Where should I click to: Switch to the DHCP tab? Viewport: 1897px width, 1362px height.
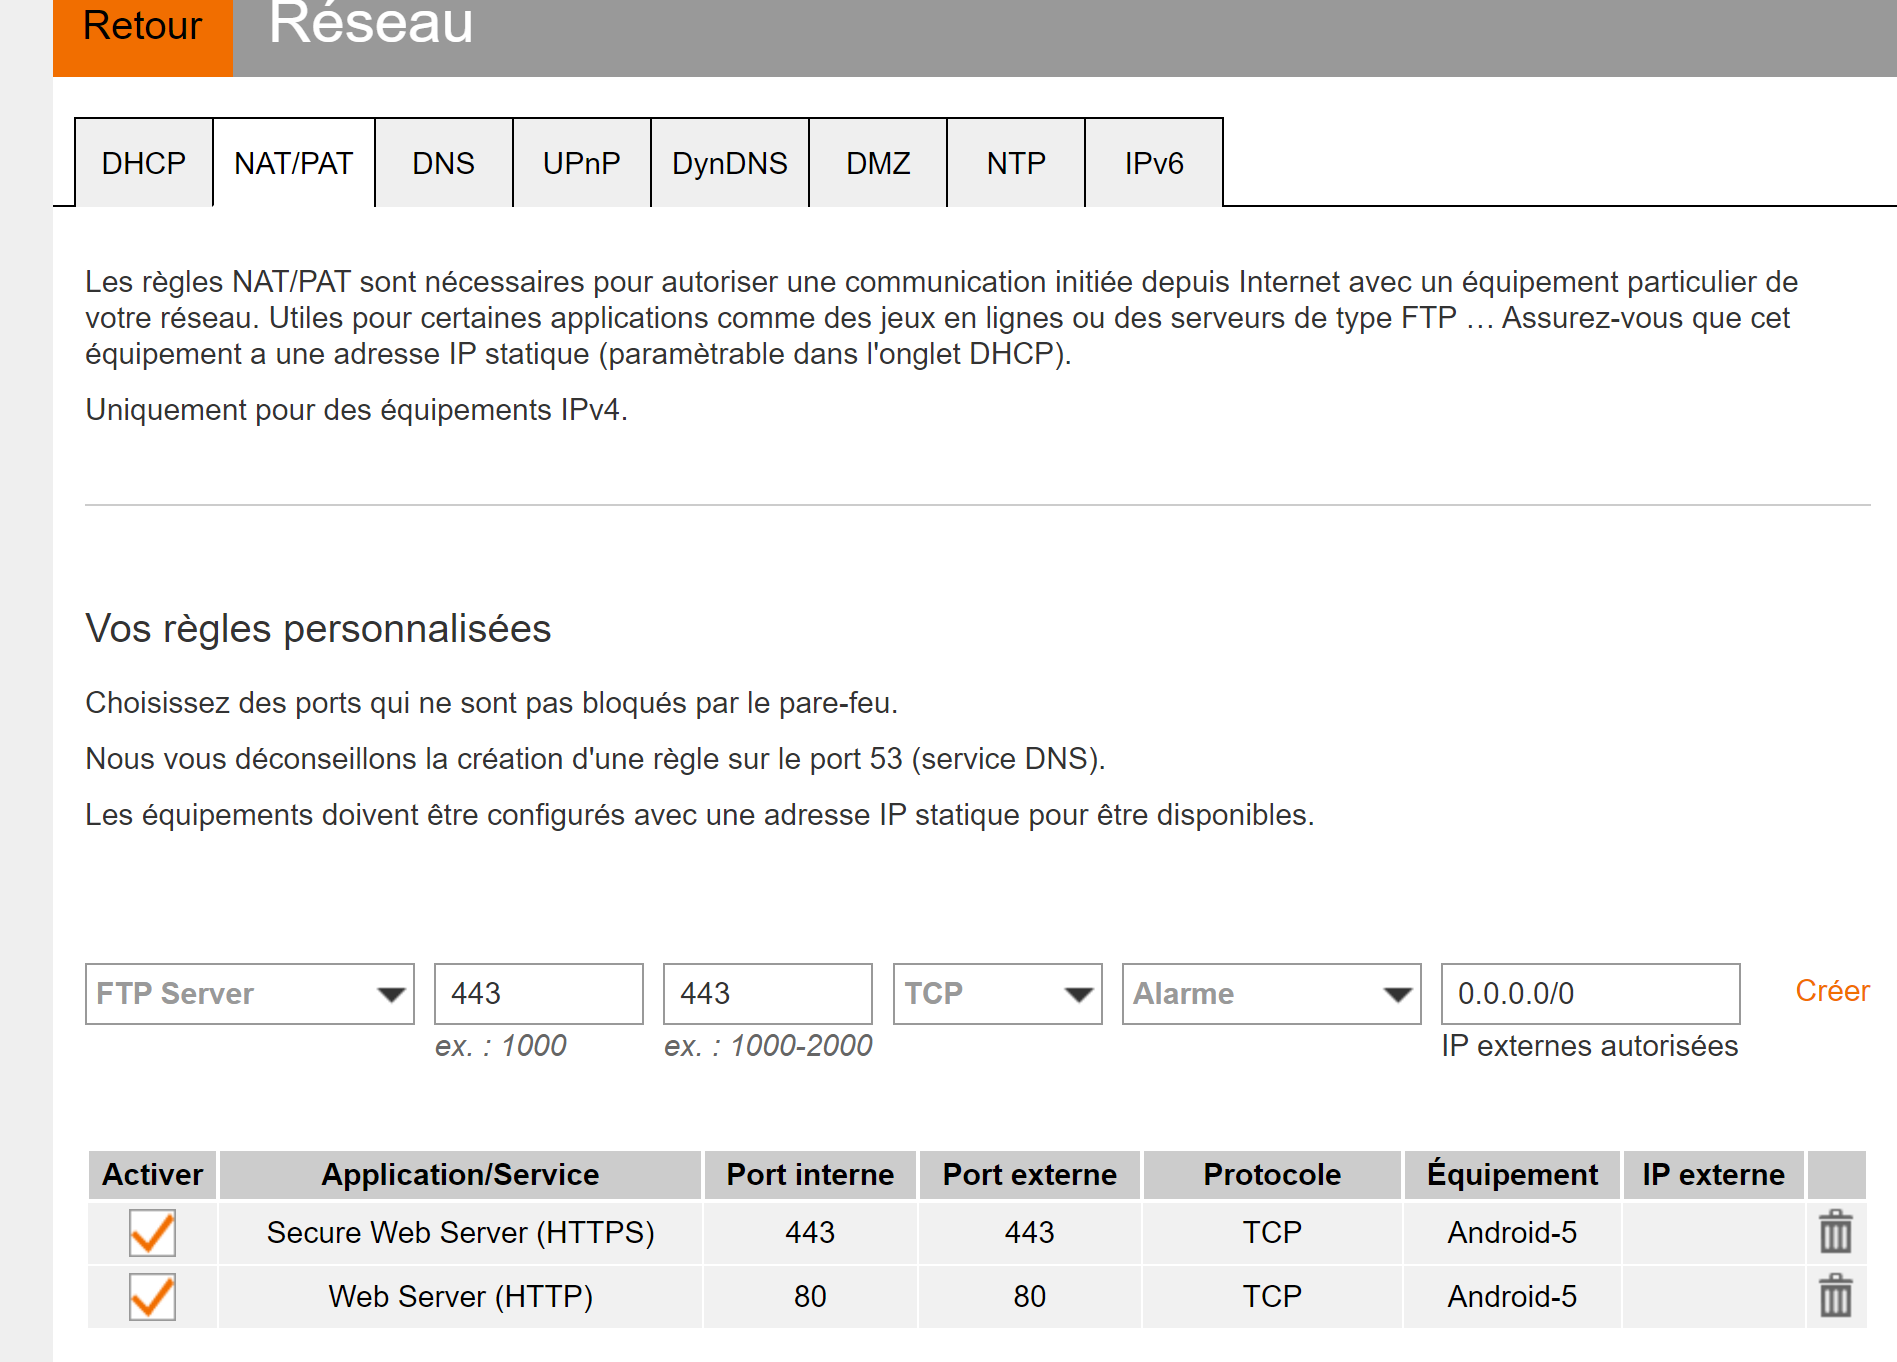pos(144,163)
